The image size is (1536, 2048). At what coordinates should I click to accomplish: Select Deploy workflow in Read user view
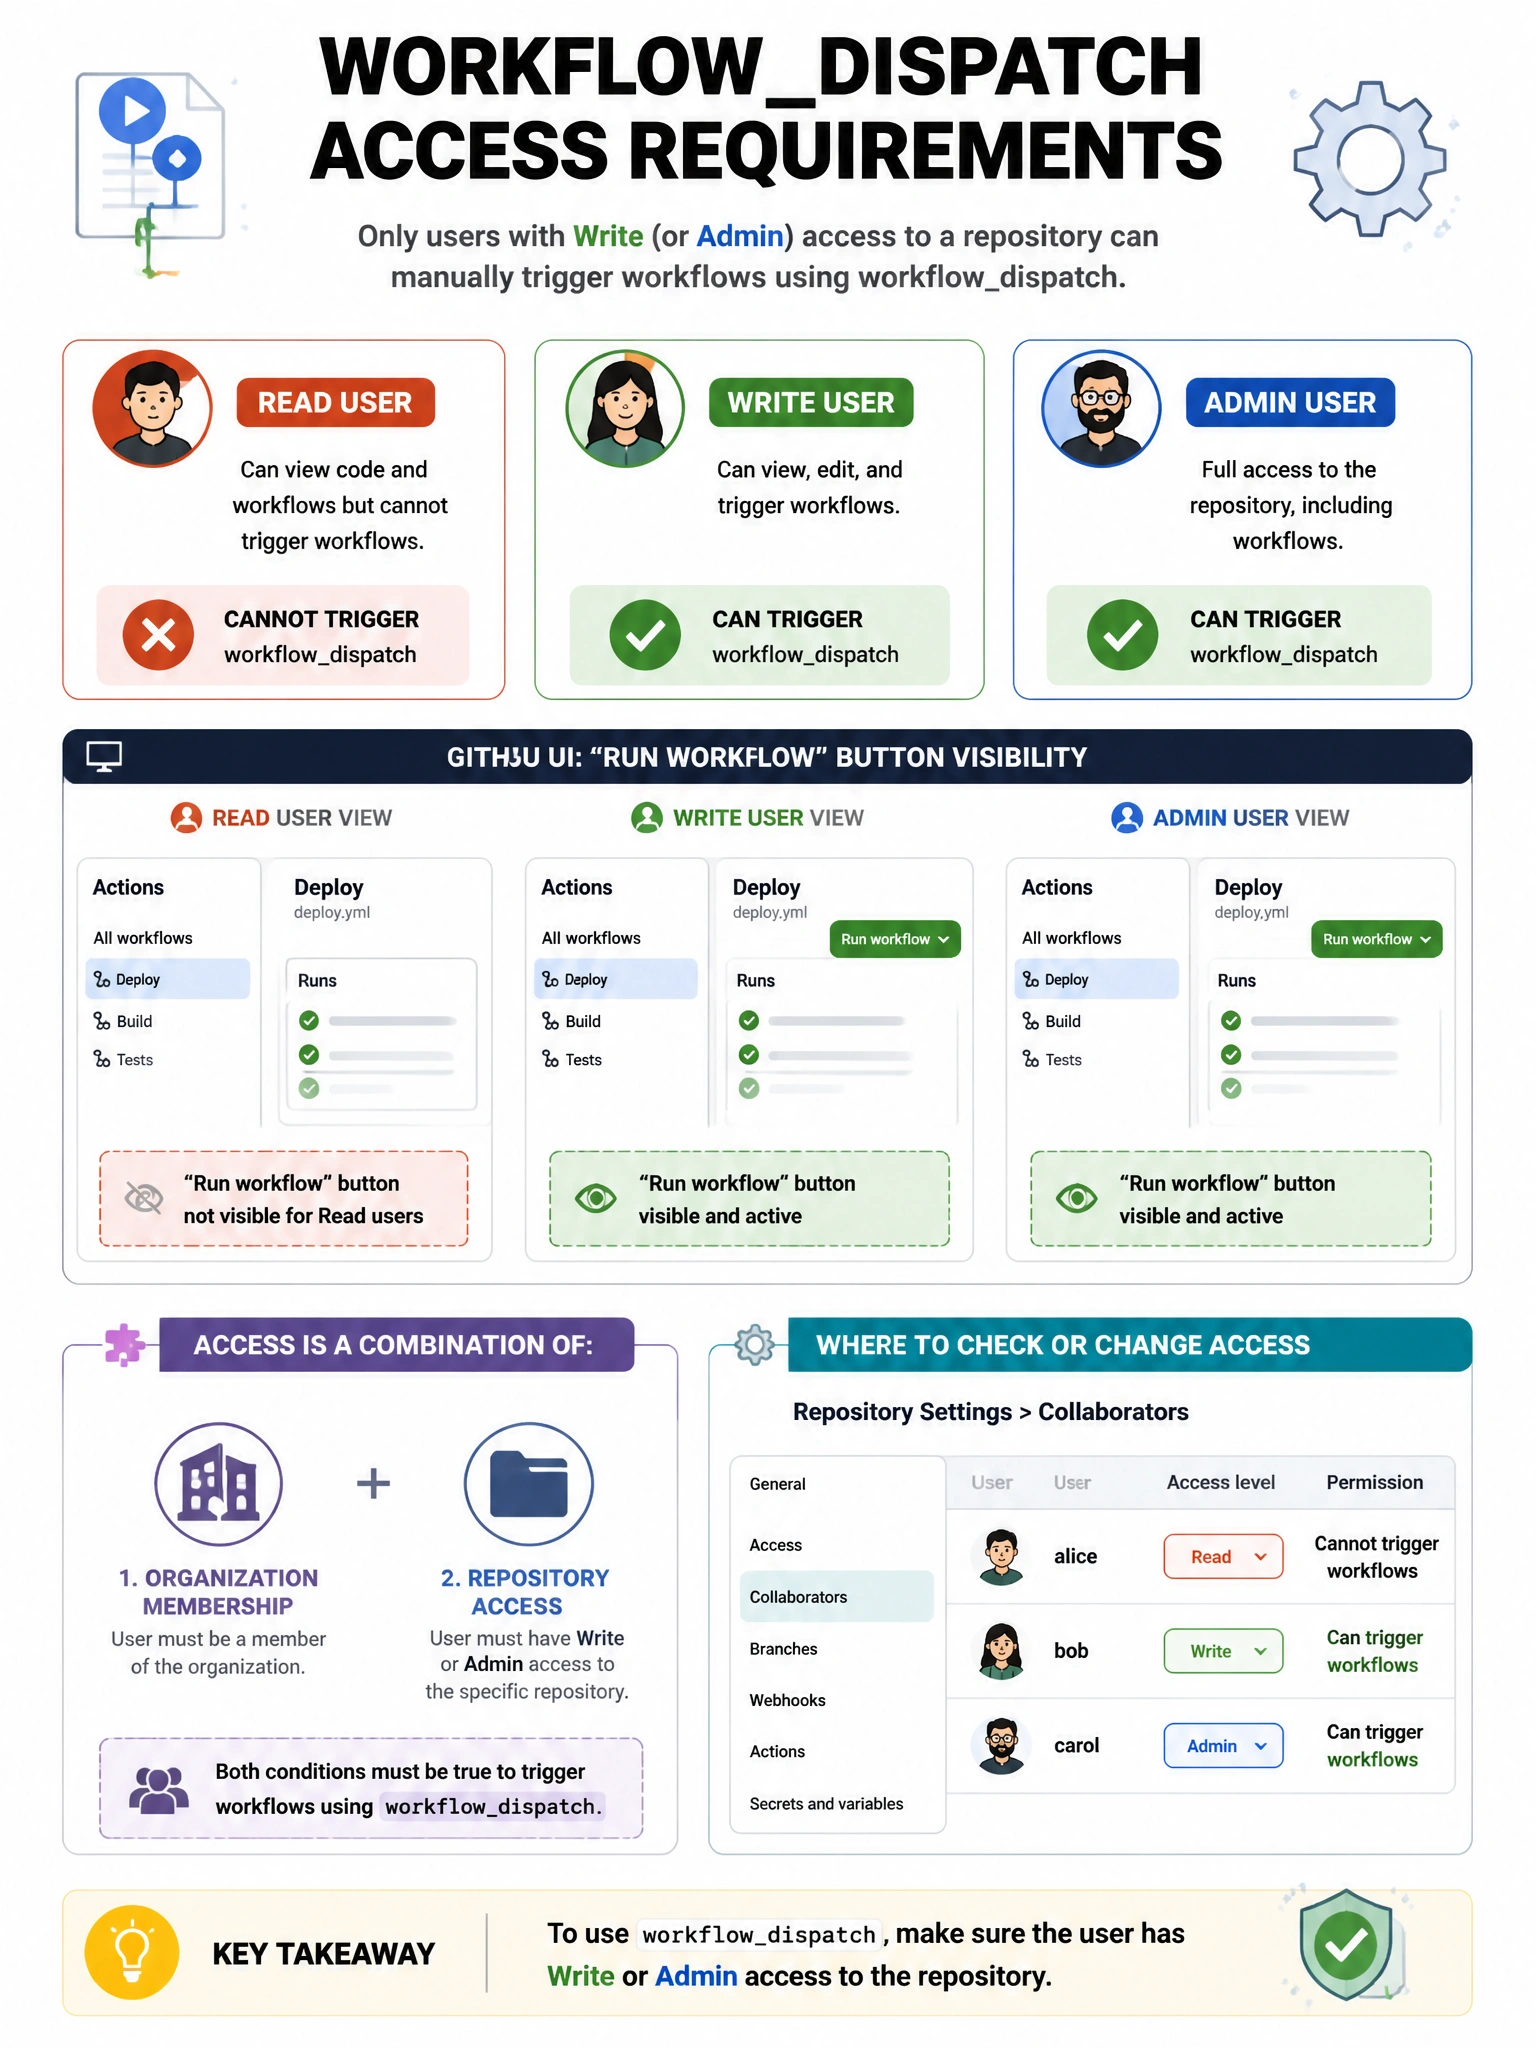pyautogui.click(x=168, y=979)
